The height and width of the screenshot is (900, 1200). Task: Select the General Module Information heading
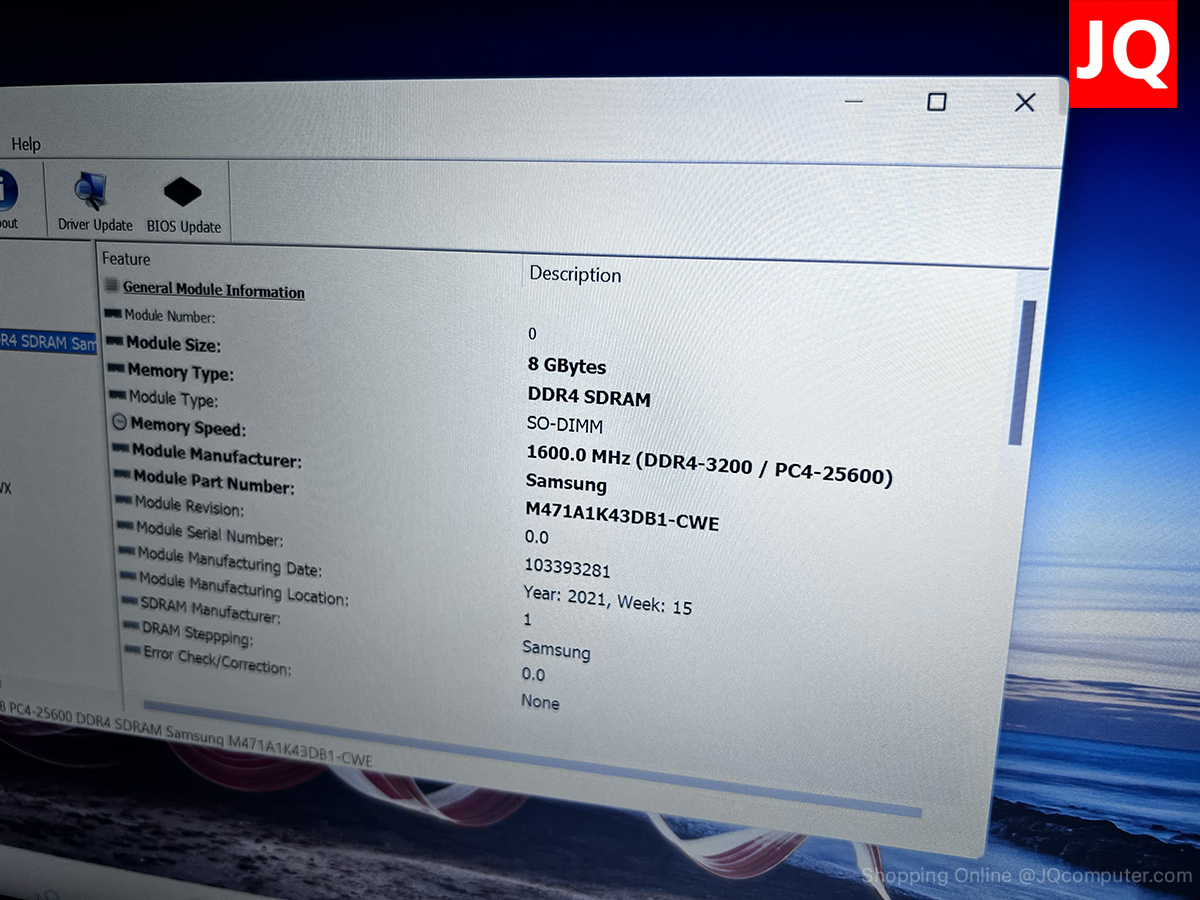pos(214,290)
